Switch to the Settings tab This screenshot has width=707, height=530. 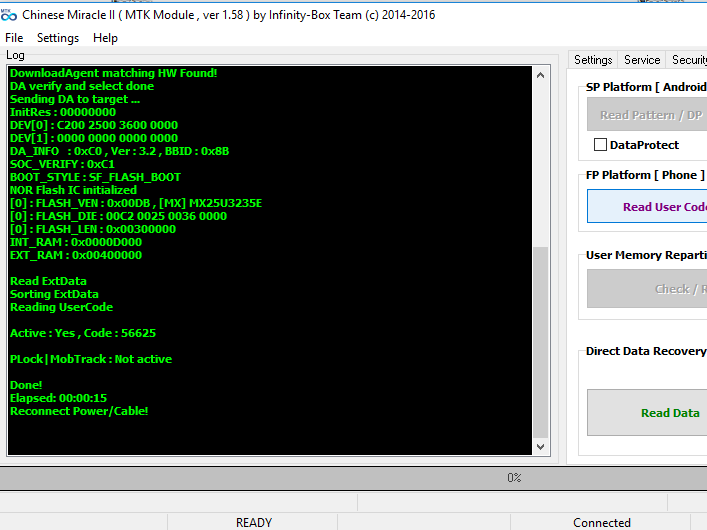point(593,60)
